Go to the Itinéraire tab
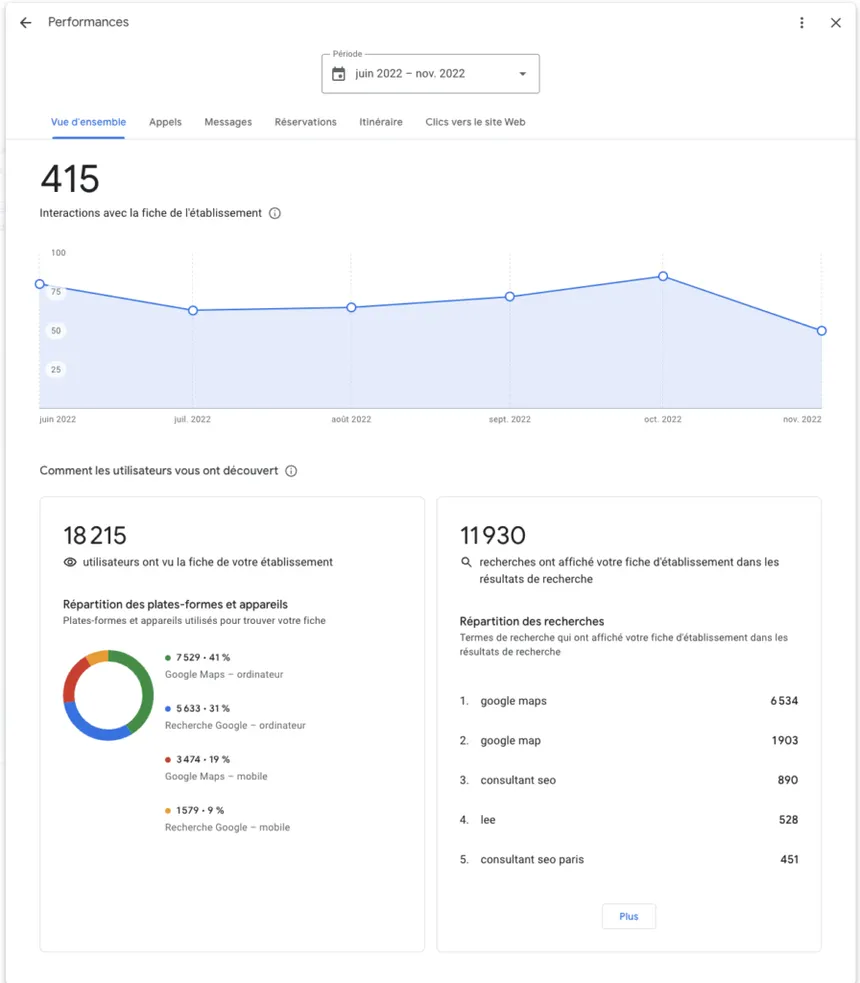Viewport: 860px width, 983px height. pos(381,122)
